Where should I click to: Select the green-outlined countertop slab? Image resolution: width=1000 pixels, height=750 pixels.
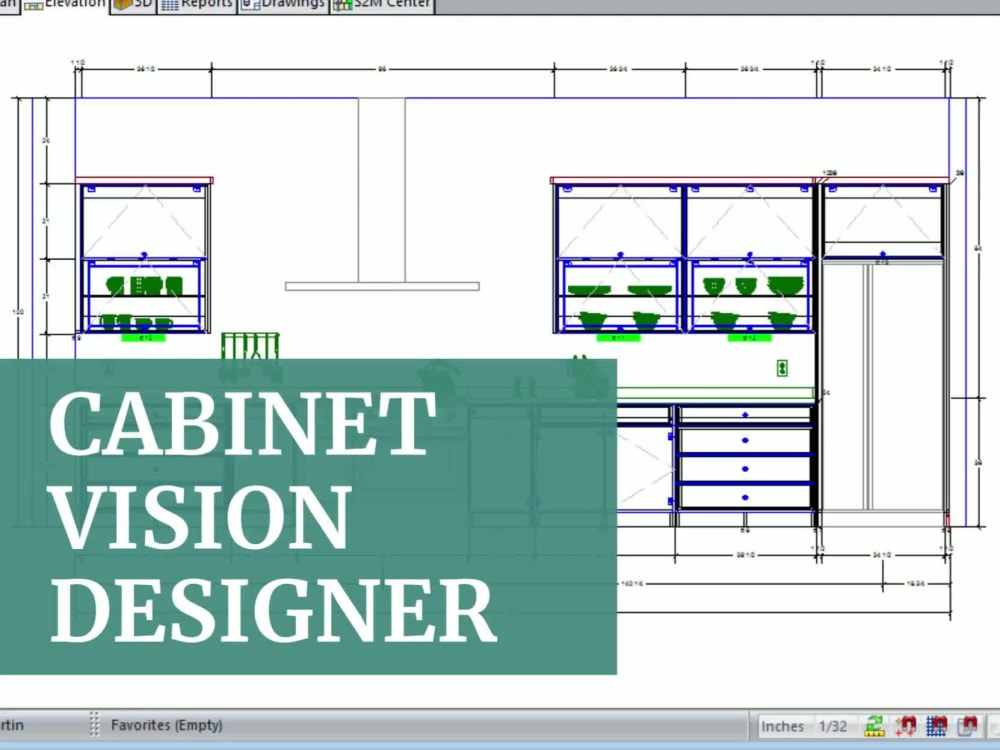[x=716, y=393]
